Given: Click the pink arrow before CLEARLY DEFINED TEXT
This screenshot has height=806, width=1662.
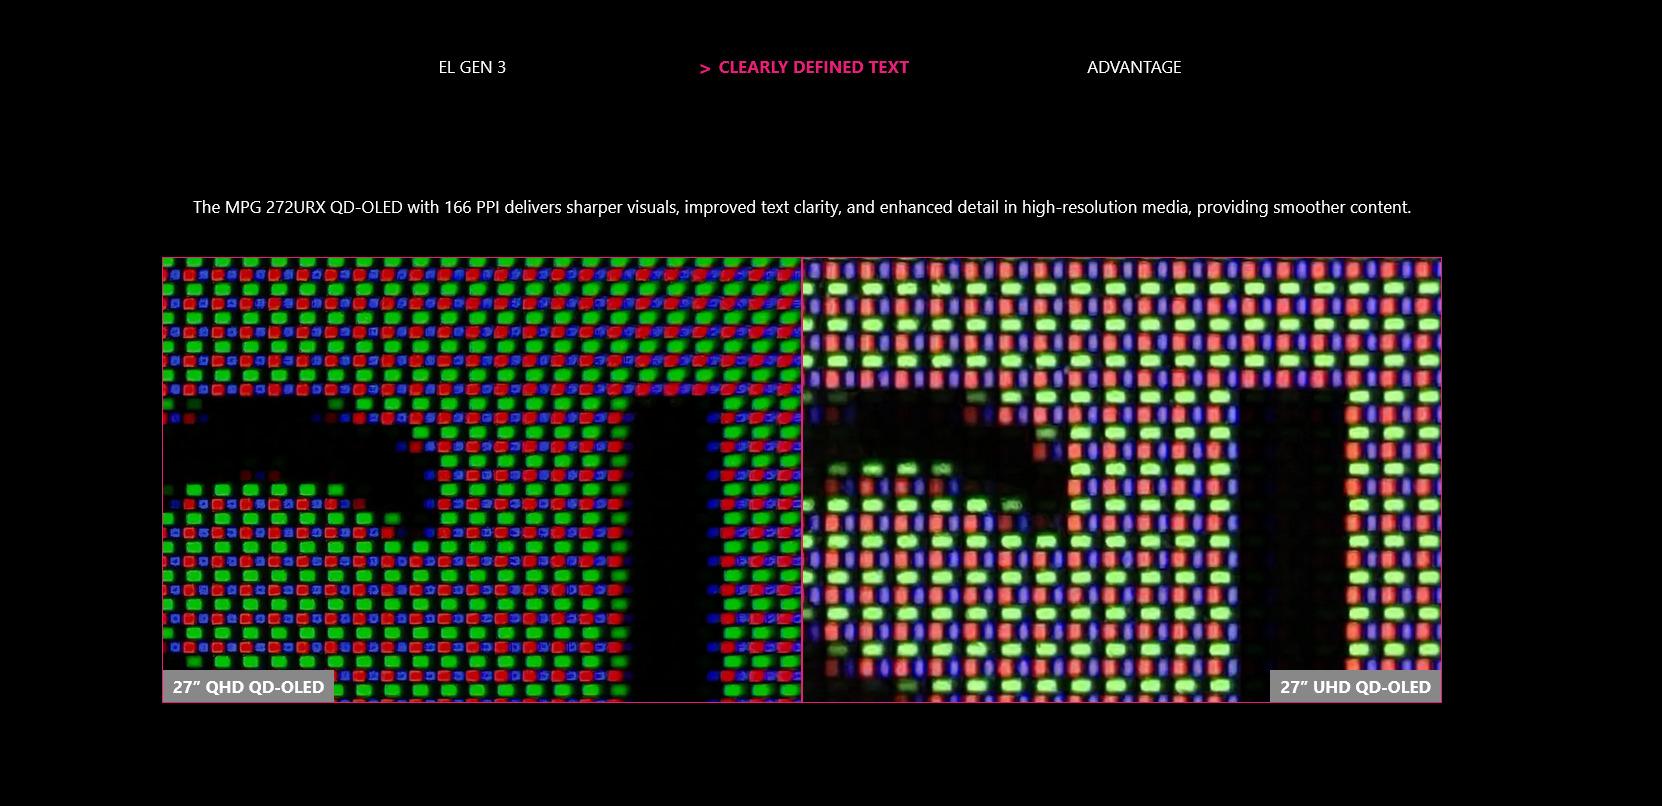Looking at the screenshot, I should click(704, 68).
